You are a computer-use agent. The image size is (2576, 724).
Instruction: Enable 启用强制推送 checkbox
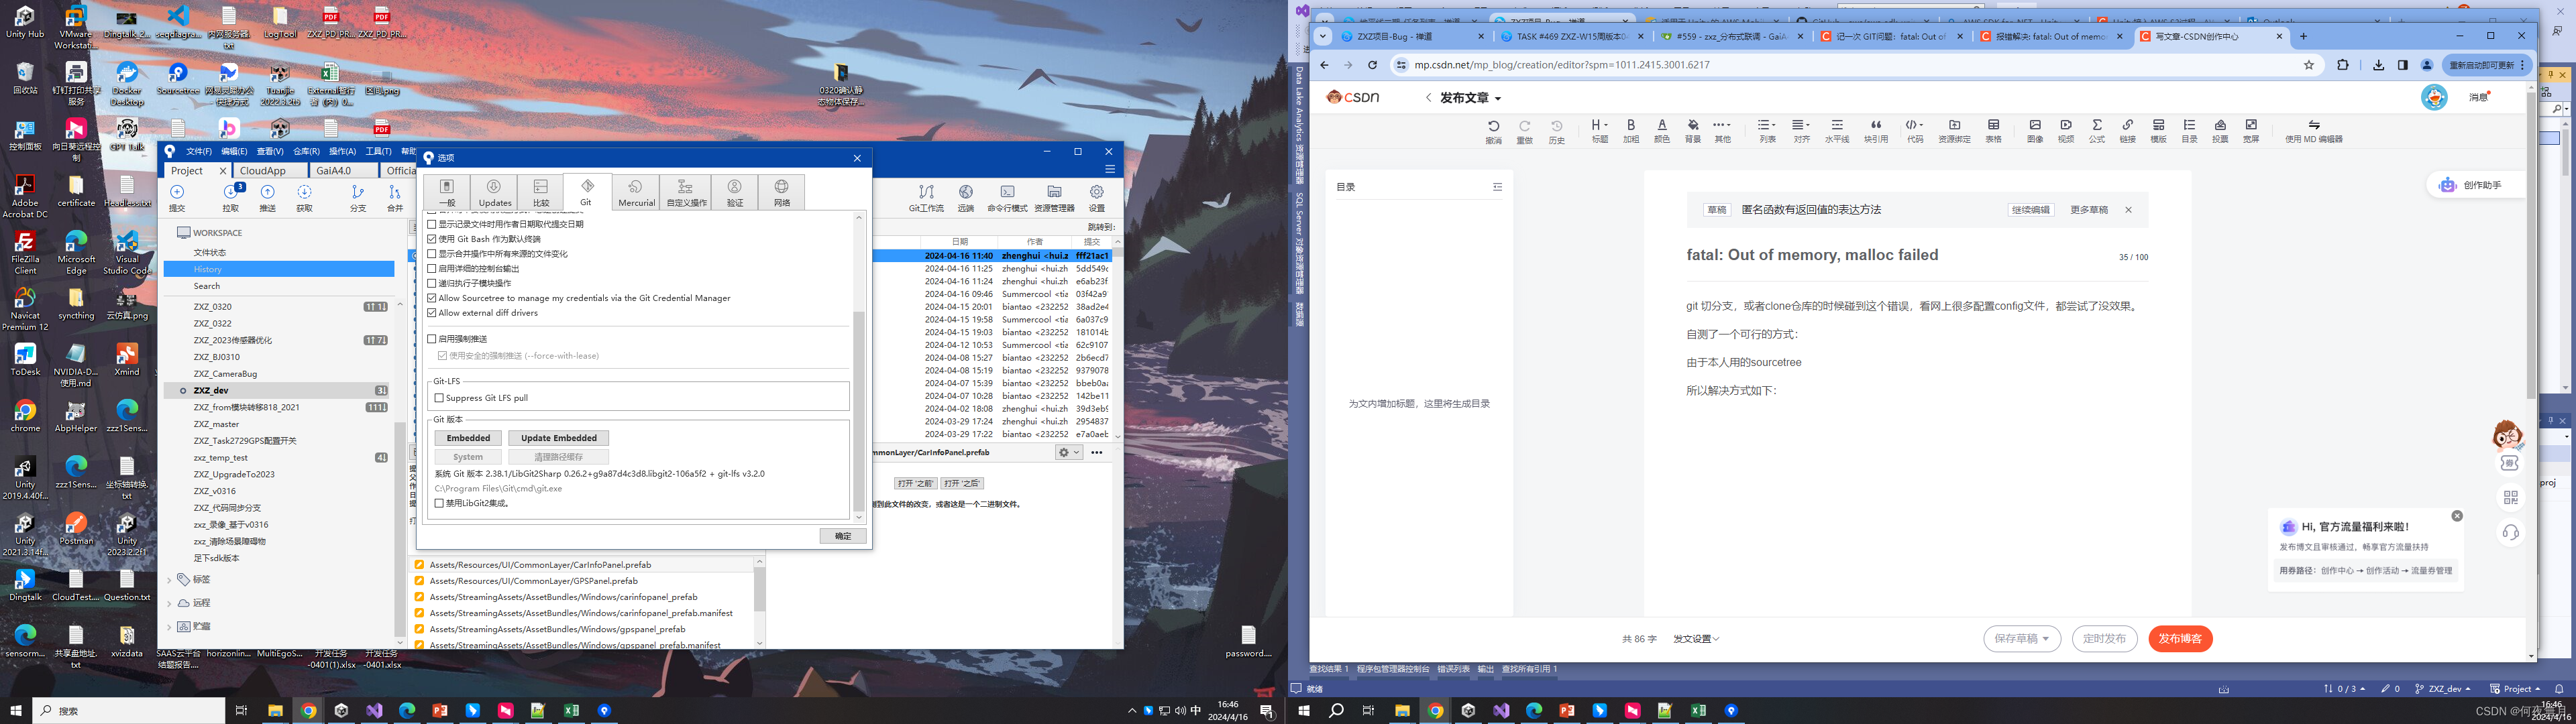point(432,339)
